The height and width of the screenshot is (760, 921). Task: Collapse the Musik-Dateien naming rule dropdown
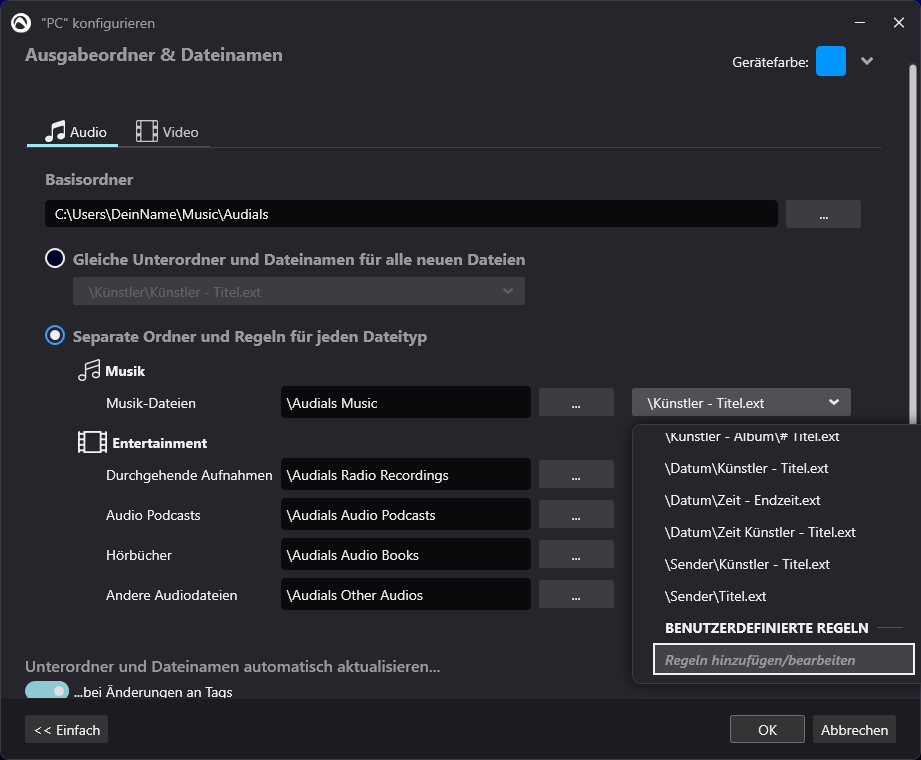point(741,403)
